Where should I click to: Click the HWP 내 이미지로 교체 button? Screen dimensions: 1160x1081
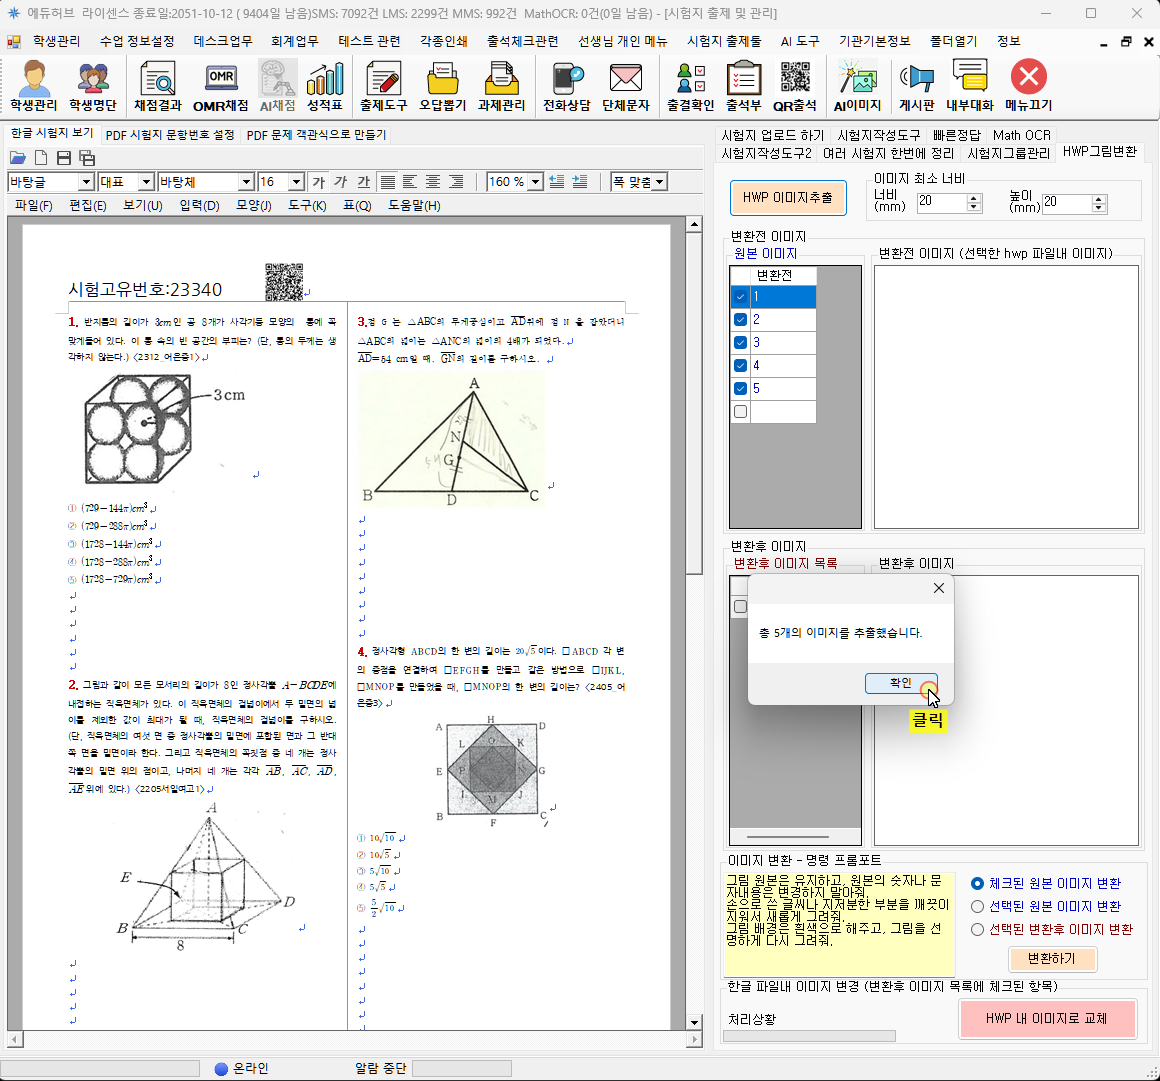1046,1018
